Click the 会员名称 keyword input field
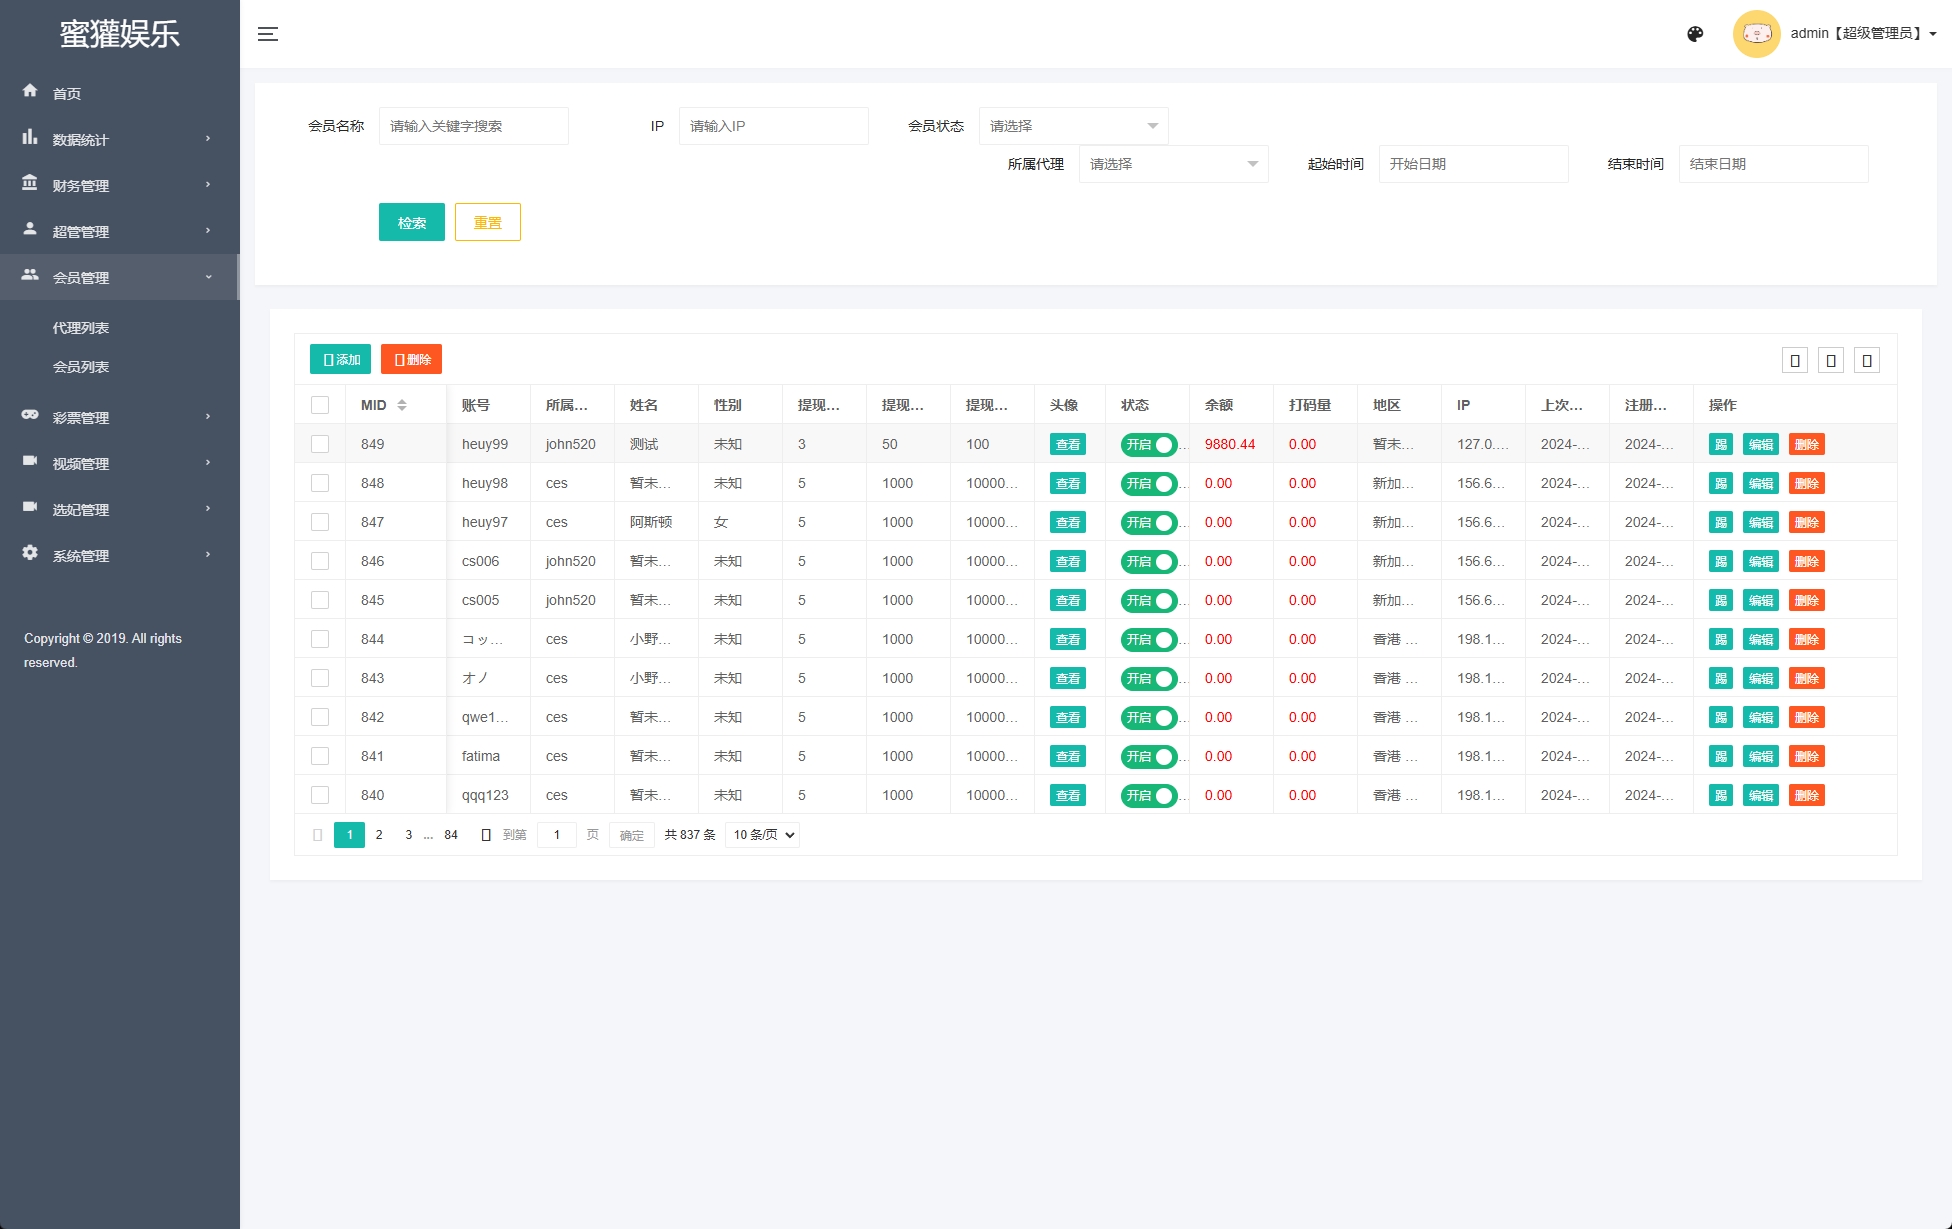Image resolution: width=1952 pixels, height=1229 pixels. [473, 126]
